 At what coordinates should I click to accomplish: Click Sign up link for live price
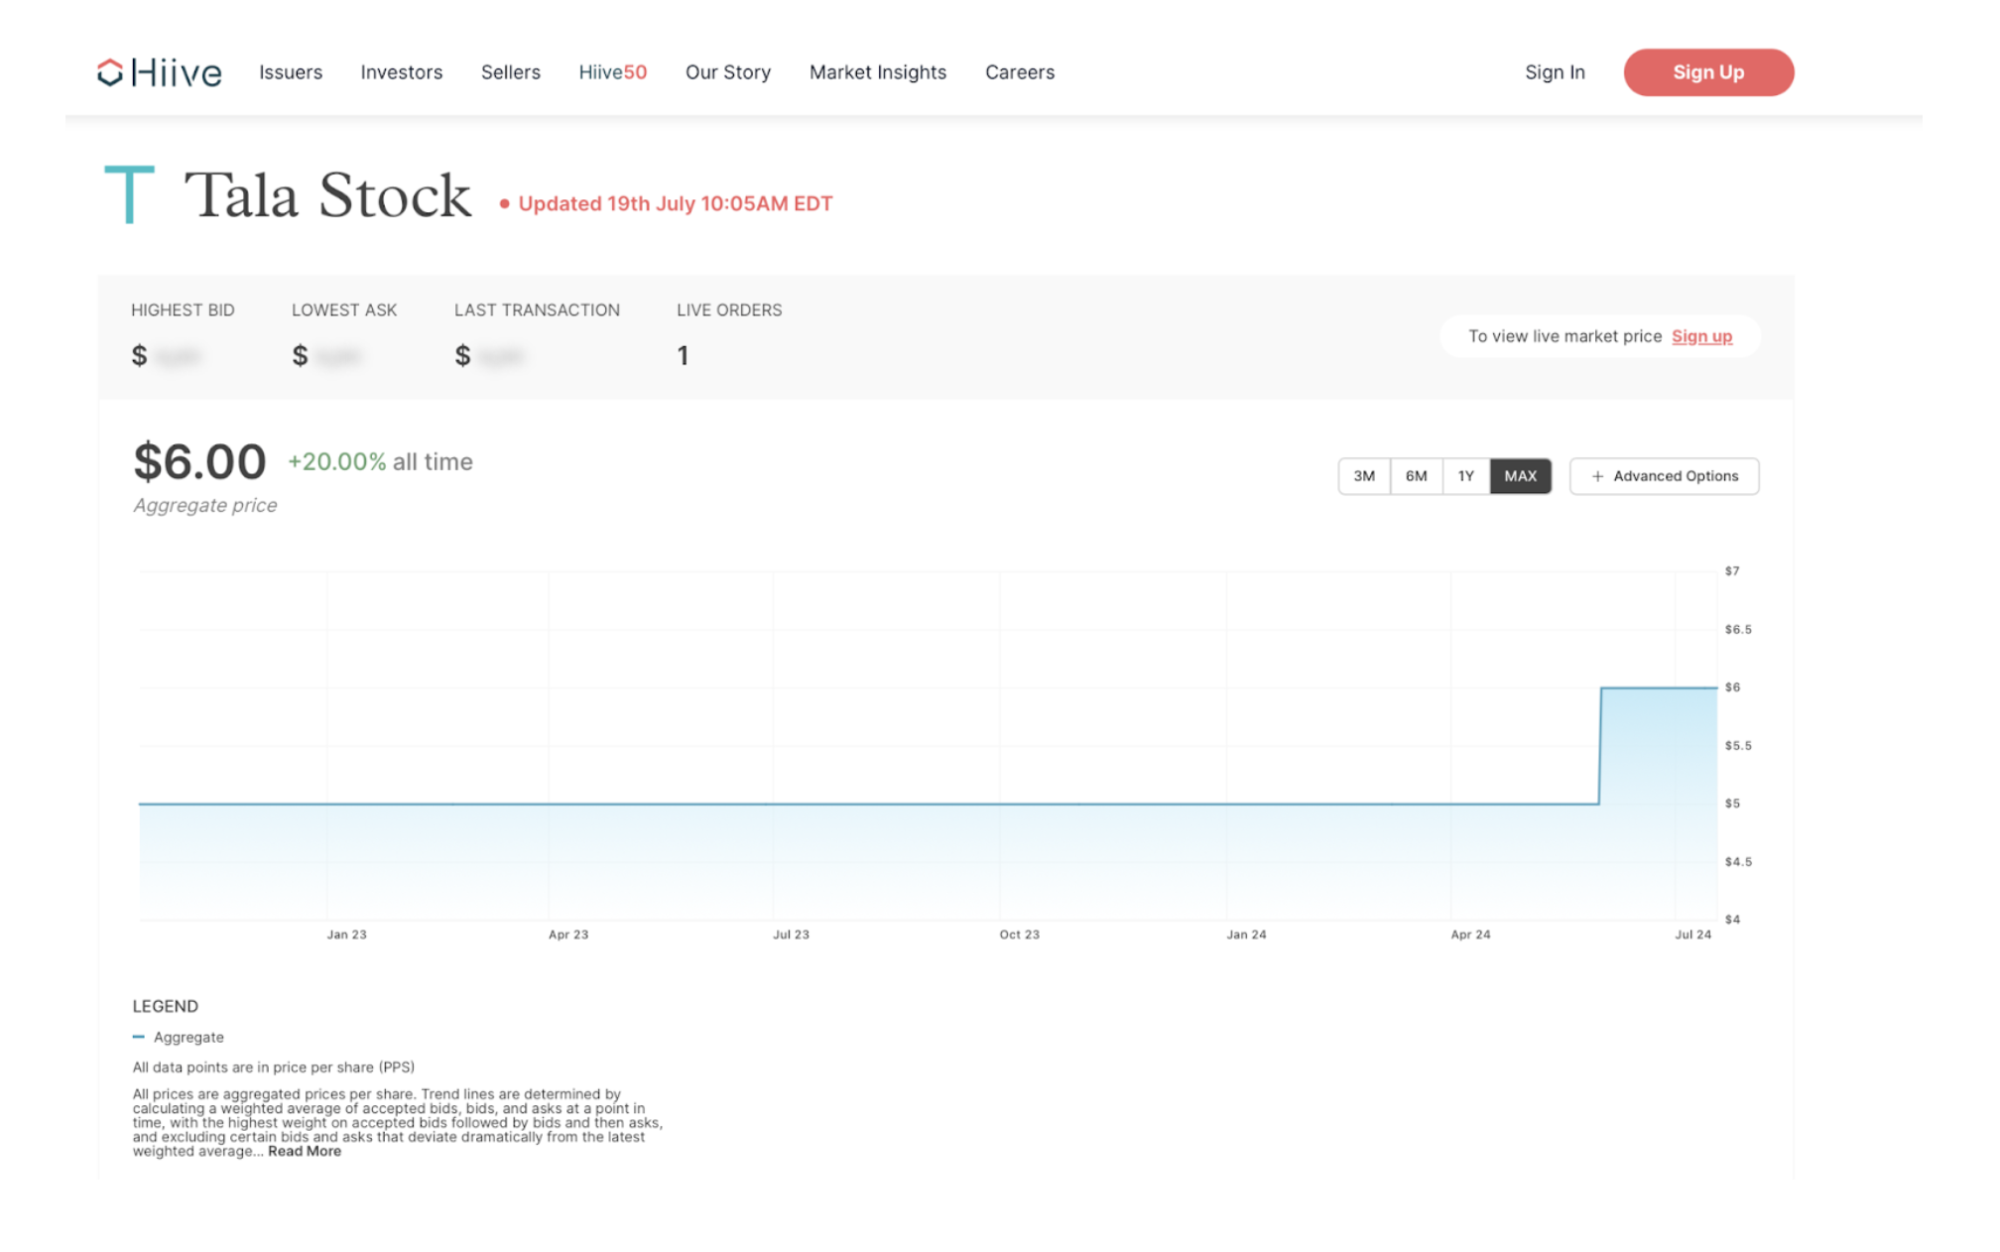tap(1701, 337)
